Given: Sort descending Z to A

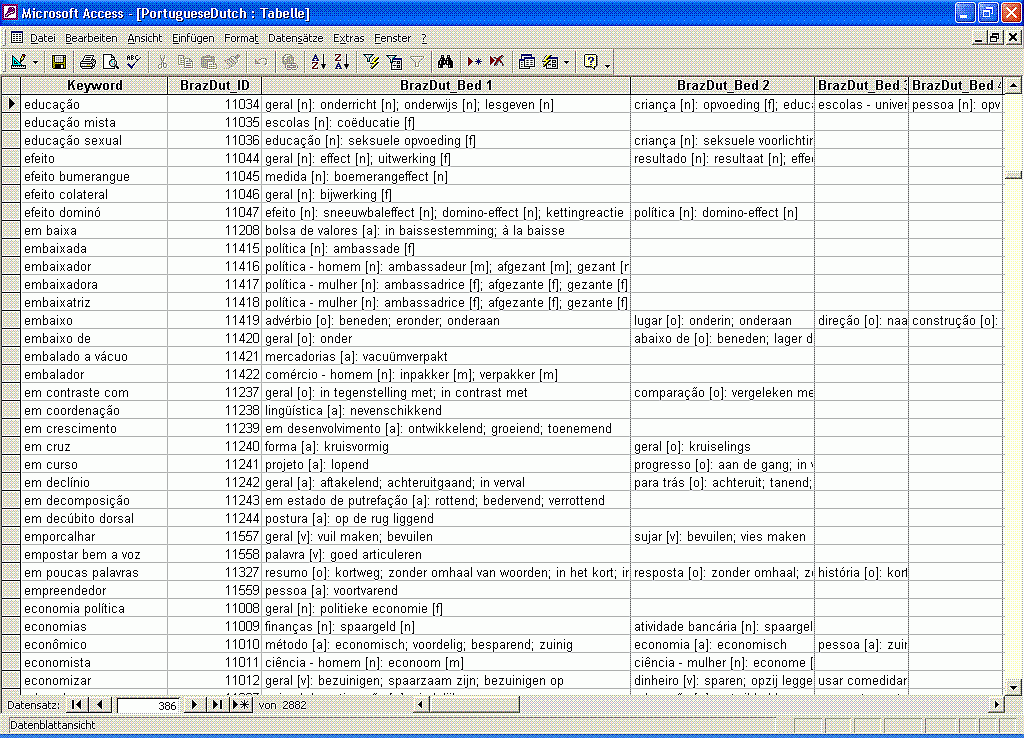Looking at the screenshot, I should coord(342,62).
